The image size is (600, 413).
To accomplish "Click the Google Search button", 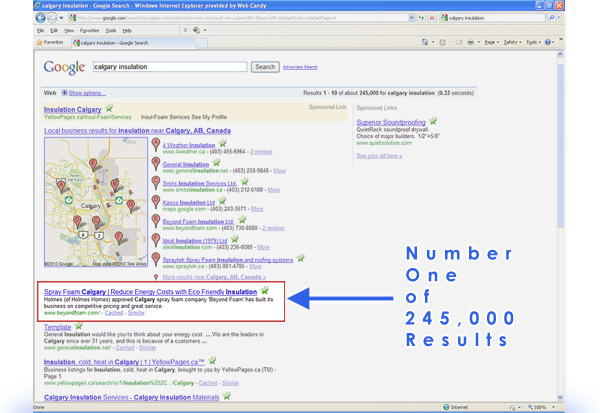I will pos(265,67).
